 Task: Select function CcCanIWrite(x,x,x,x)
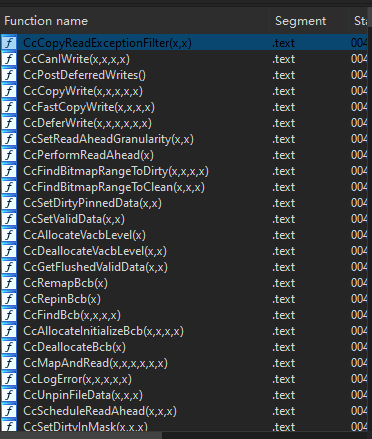[x=76, y=59]
